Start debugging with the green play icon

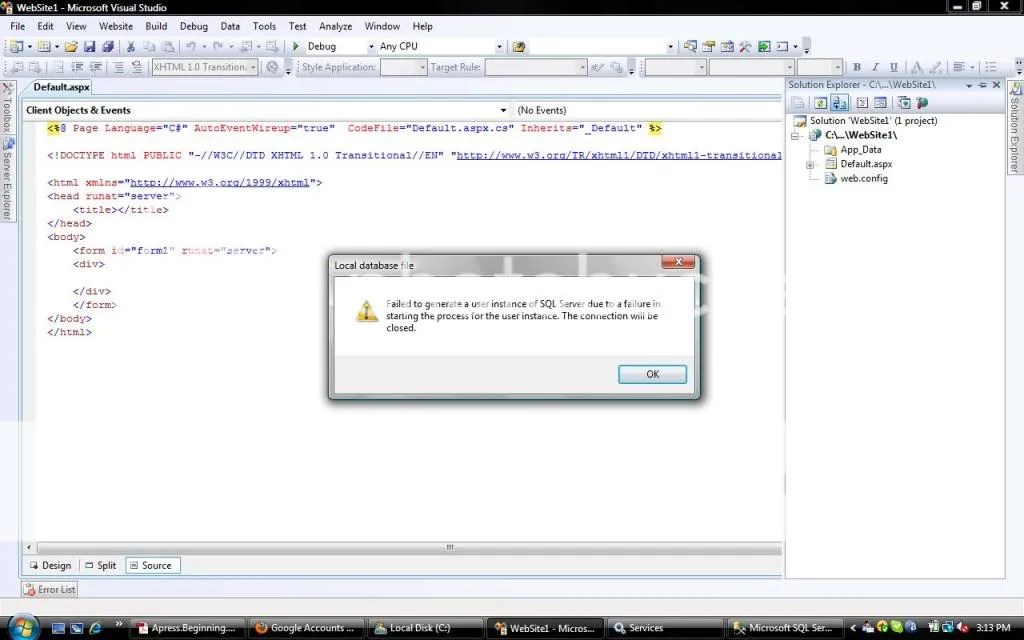click(x=297, y=46)
